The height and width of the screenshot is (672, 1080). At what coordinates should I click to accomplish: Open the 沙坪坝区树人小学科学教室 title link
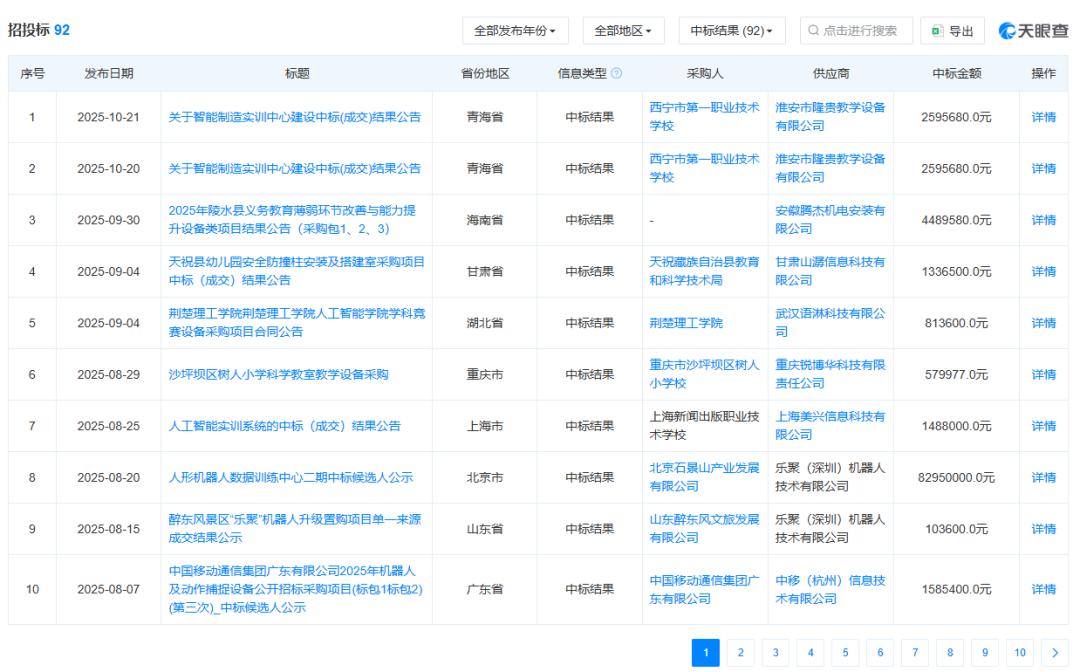tap(278, 374)
